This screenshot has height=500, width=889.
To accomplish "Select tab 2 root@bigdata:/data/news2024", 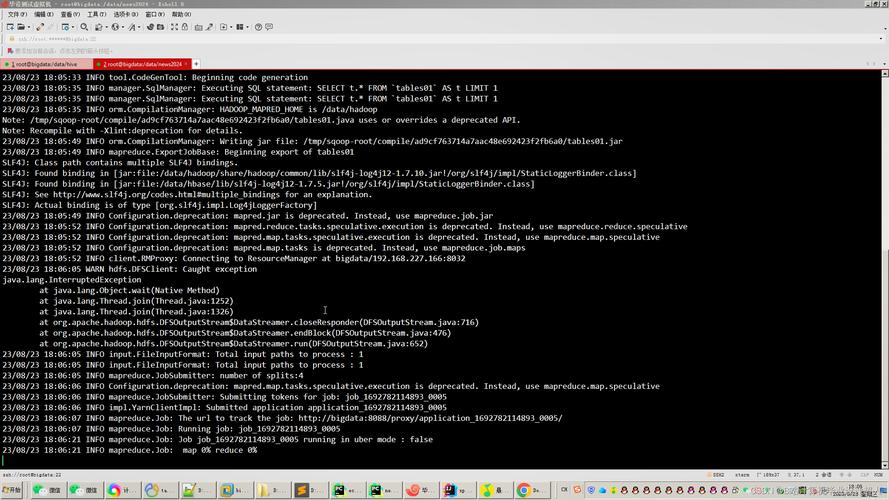I will 142,64.
